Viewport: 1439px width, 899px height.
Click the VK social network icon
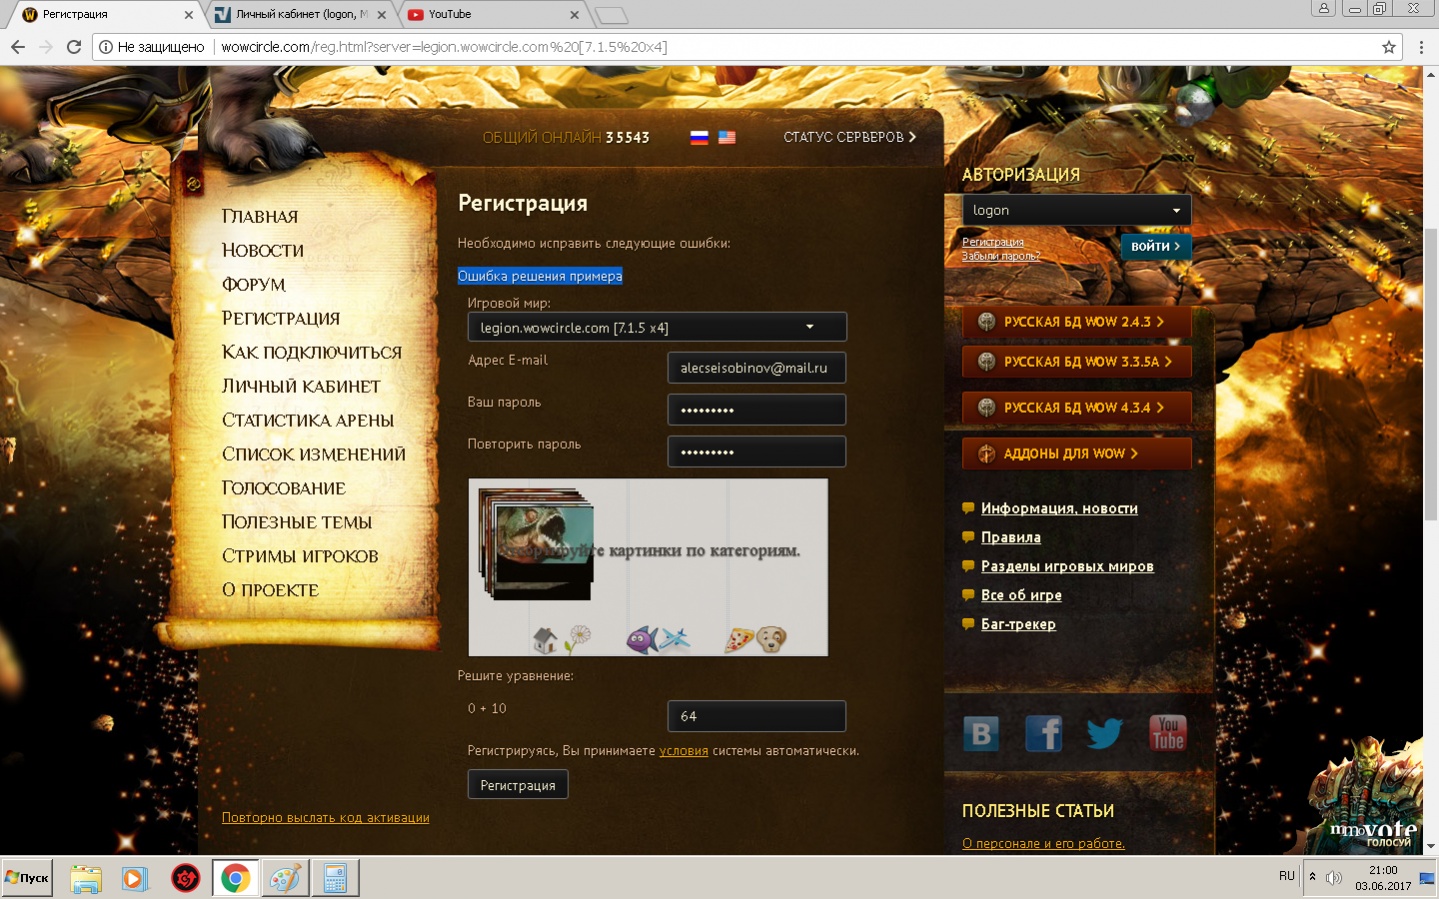click(x=981, y=734)
